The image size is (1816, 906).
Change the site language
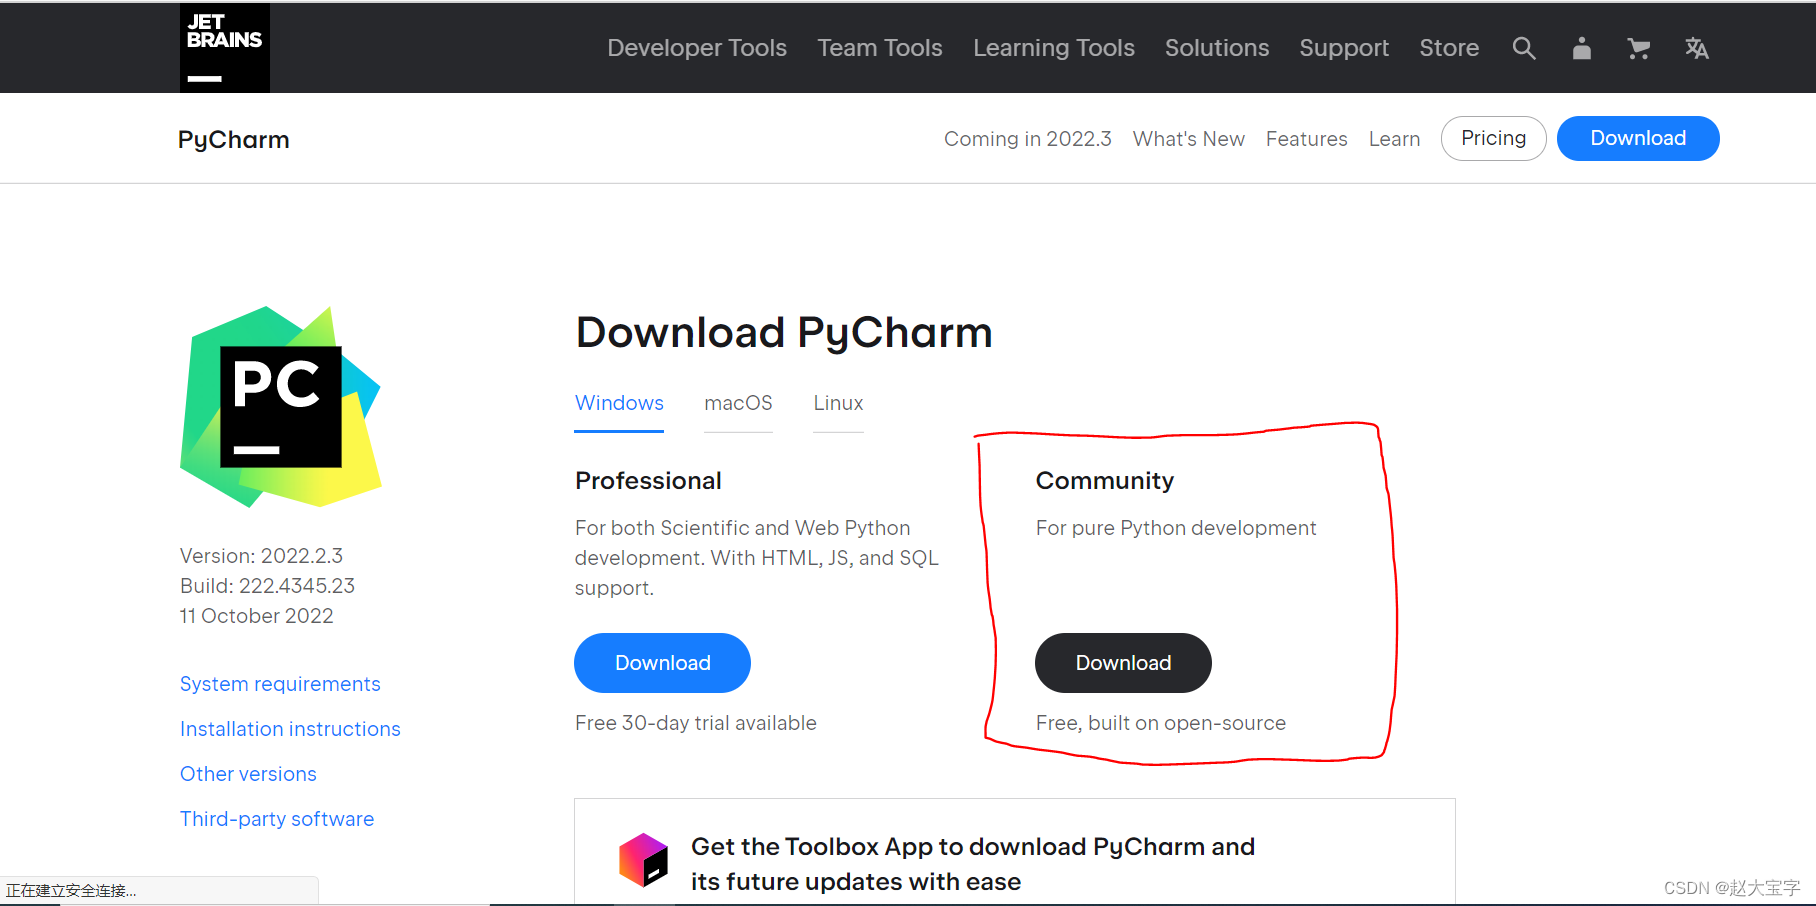pyautogui.click(x=1696, y=47)
